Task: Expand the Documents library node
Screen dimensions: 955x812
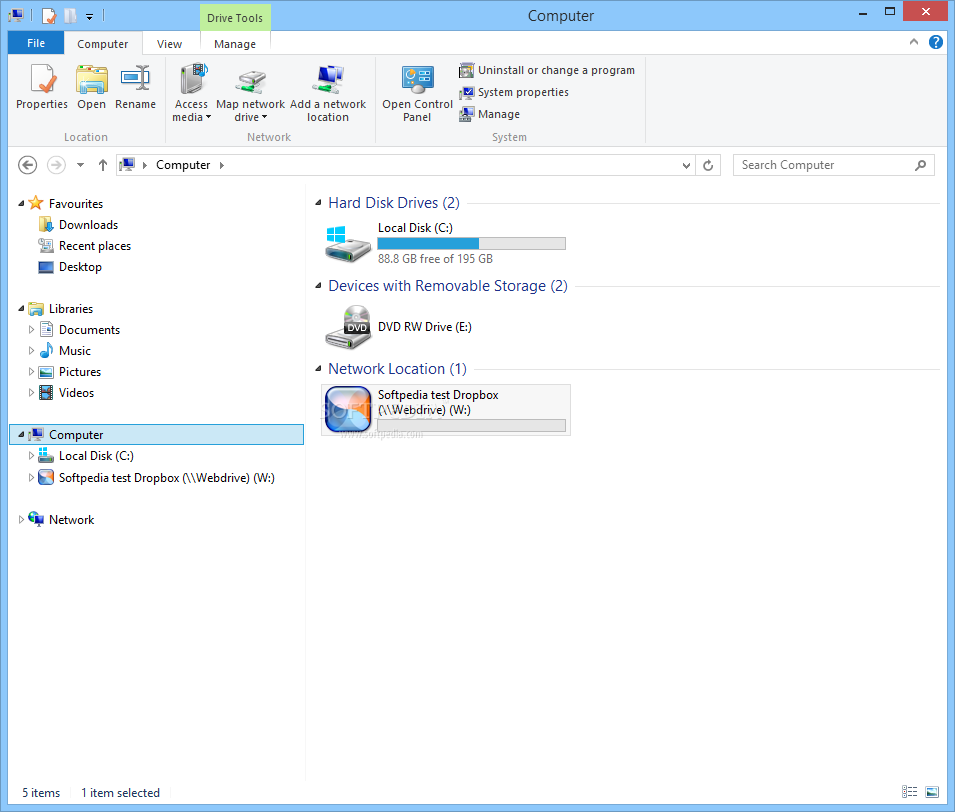Action: (x=31, y=330)
